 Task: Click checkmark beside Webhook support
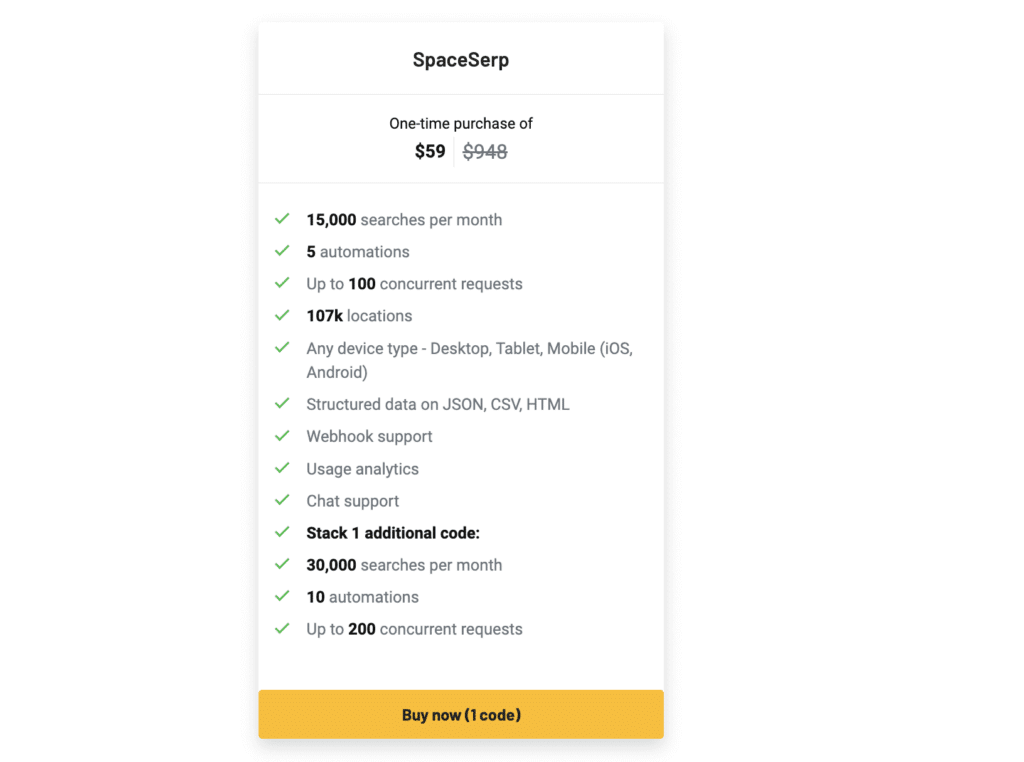tap(283, 436)
